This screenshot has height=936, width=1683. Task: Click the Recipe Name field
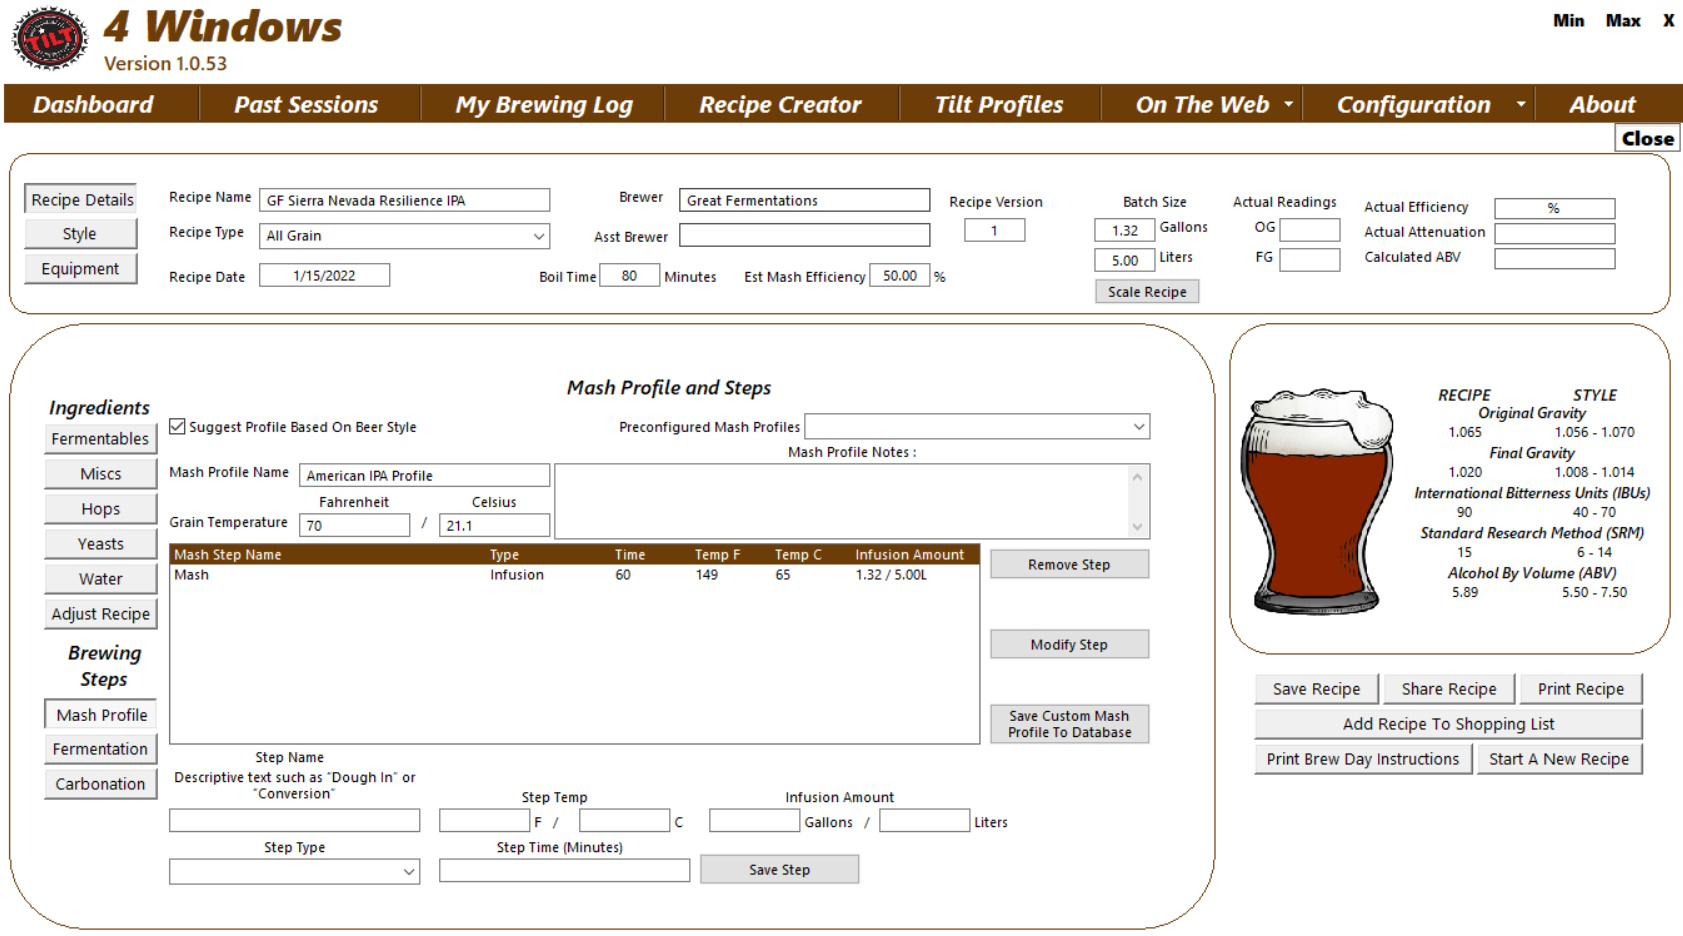click(404, 201)
